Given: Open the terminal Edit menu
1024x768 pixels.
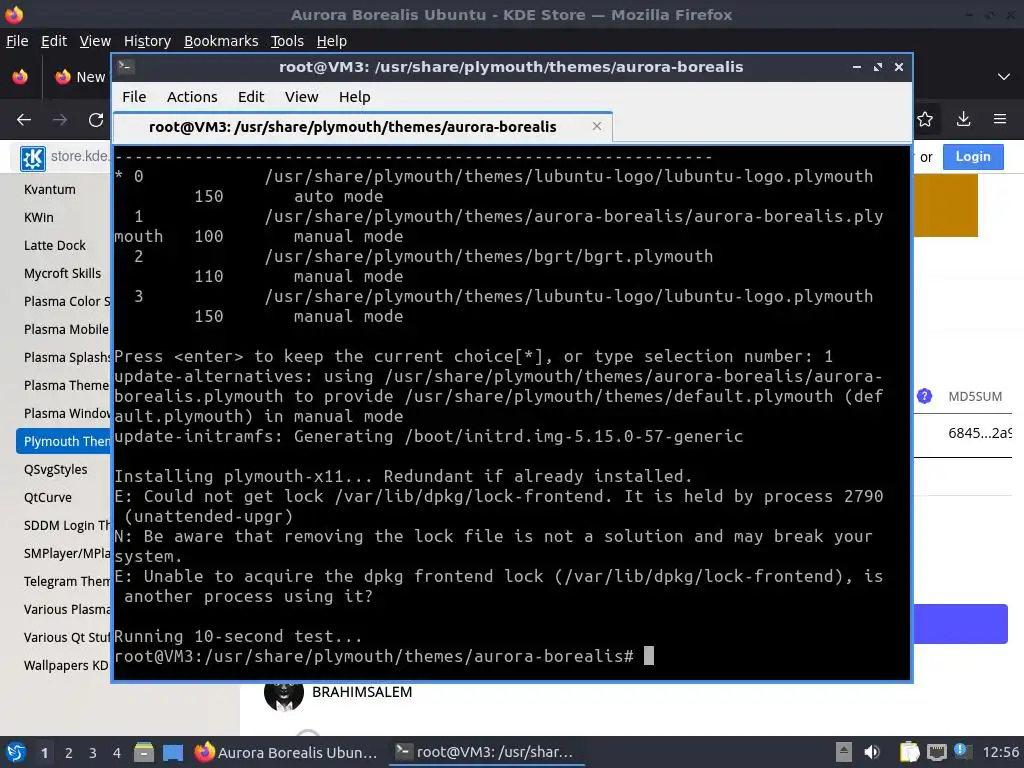Looking at the screenshot, I should (251, 97).
